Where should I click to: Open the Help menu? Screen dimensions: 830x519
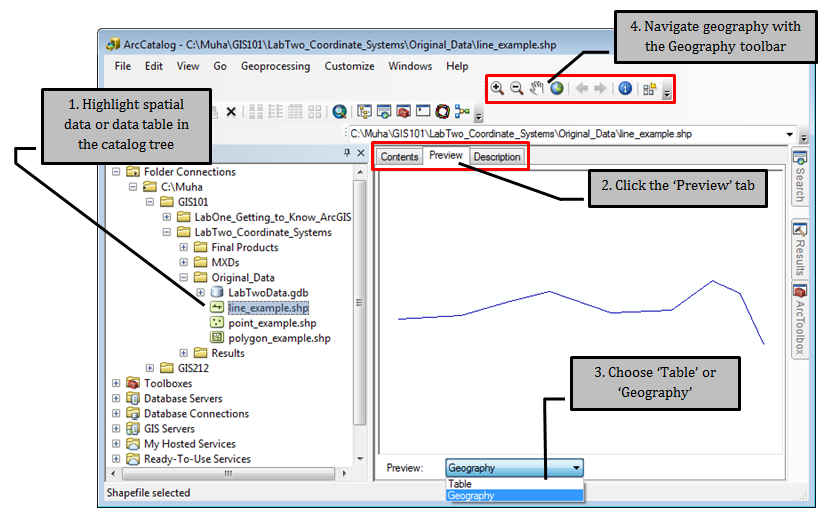coord(457,66)
